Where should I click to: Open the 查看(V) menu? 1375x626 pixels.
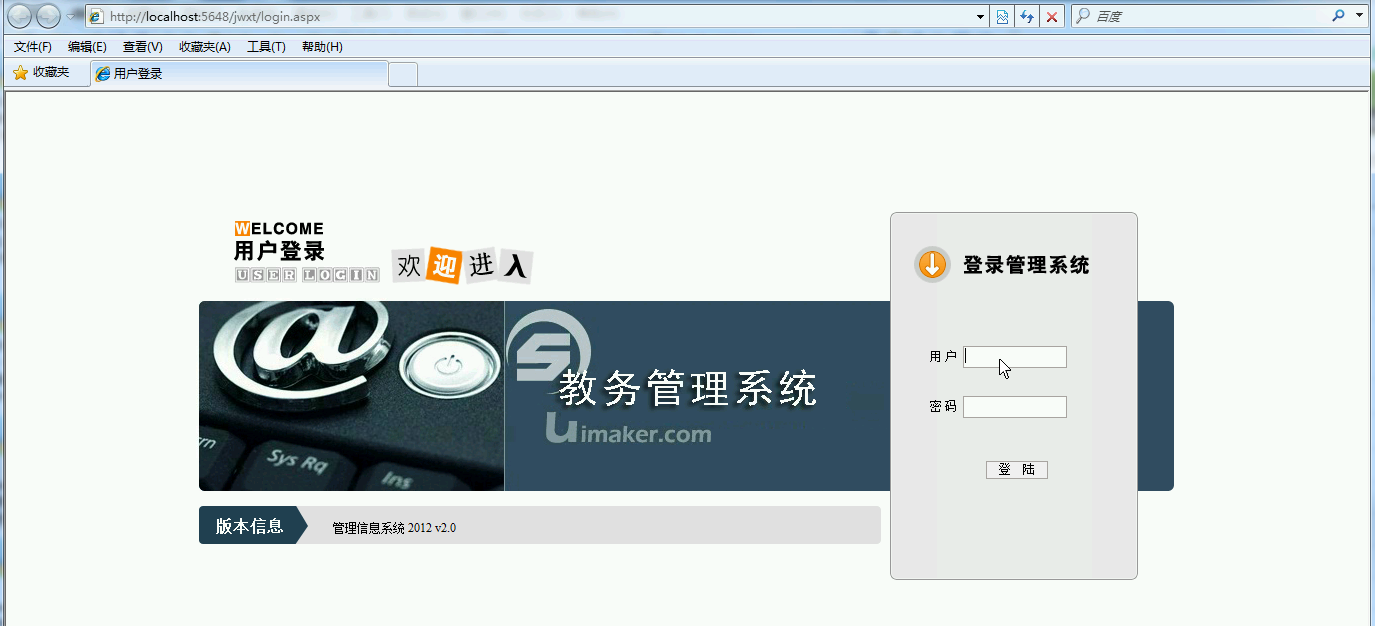tap(143, 47)
